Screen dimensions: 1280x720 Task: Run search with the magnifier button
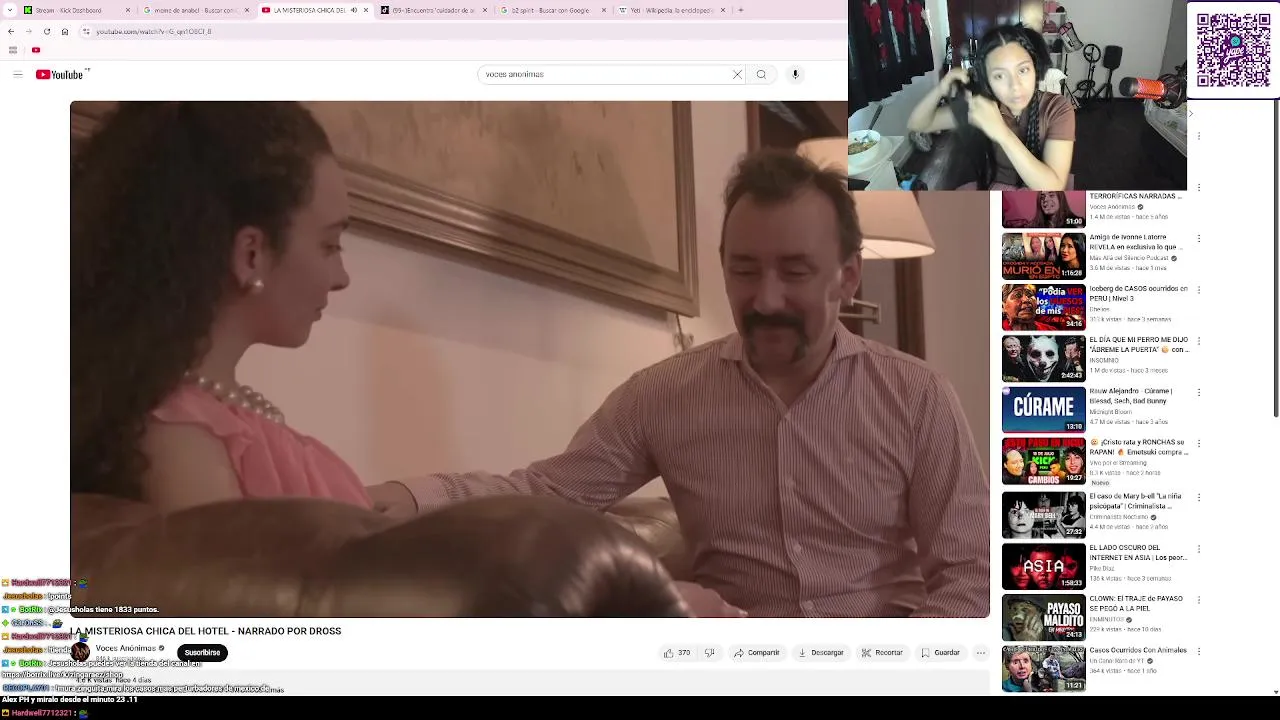point(761,74)
